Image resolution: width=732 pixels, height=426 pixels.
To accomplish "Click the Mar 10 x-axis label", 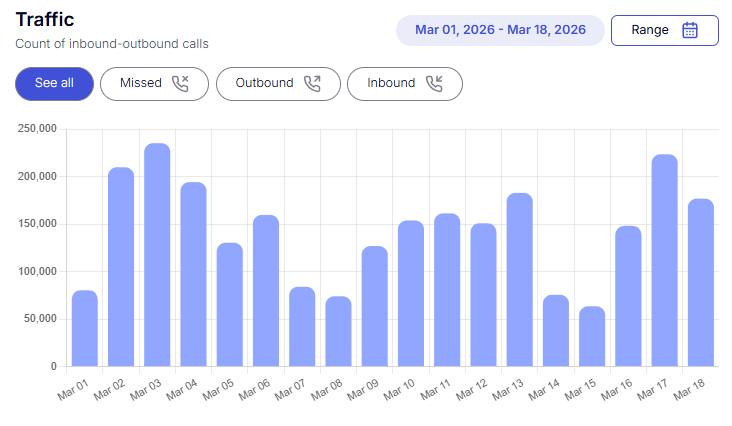I will tap(400, 389).
